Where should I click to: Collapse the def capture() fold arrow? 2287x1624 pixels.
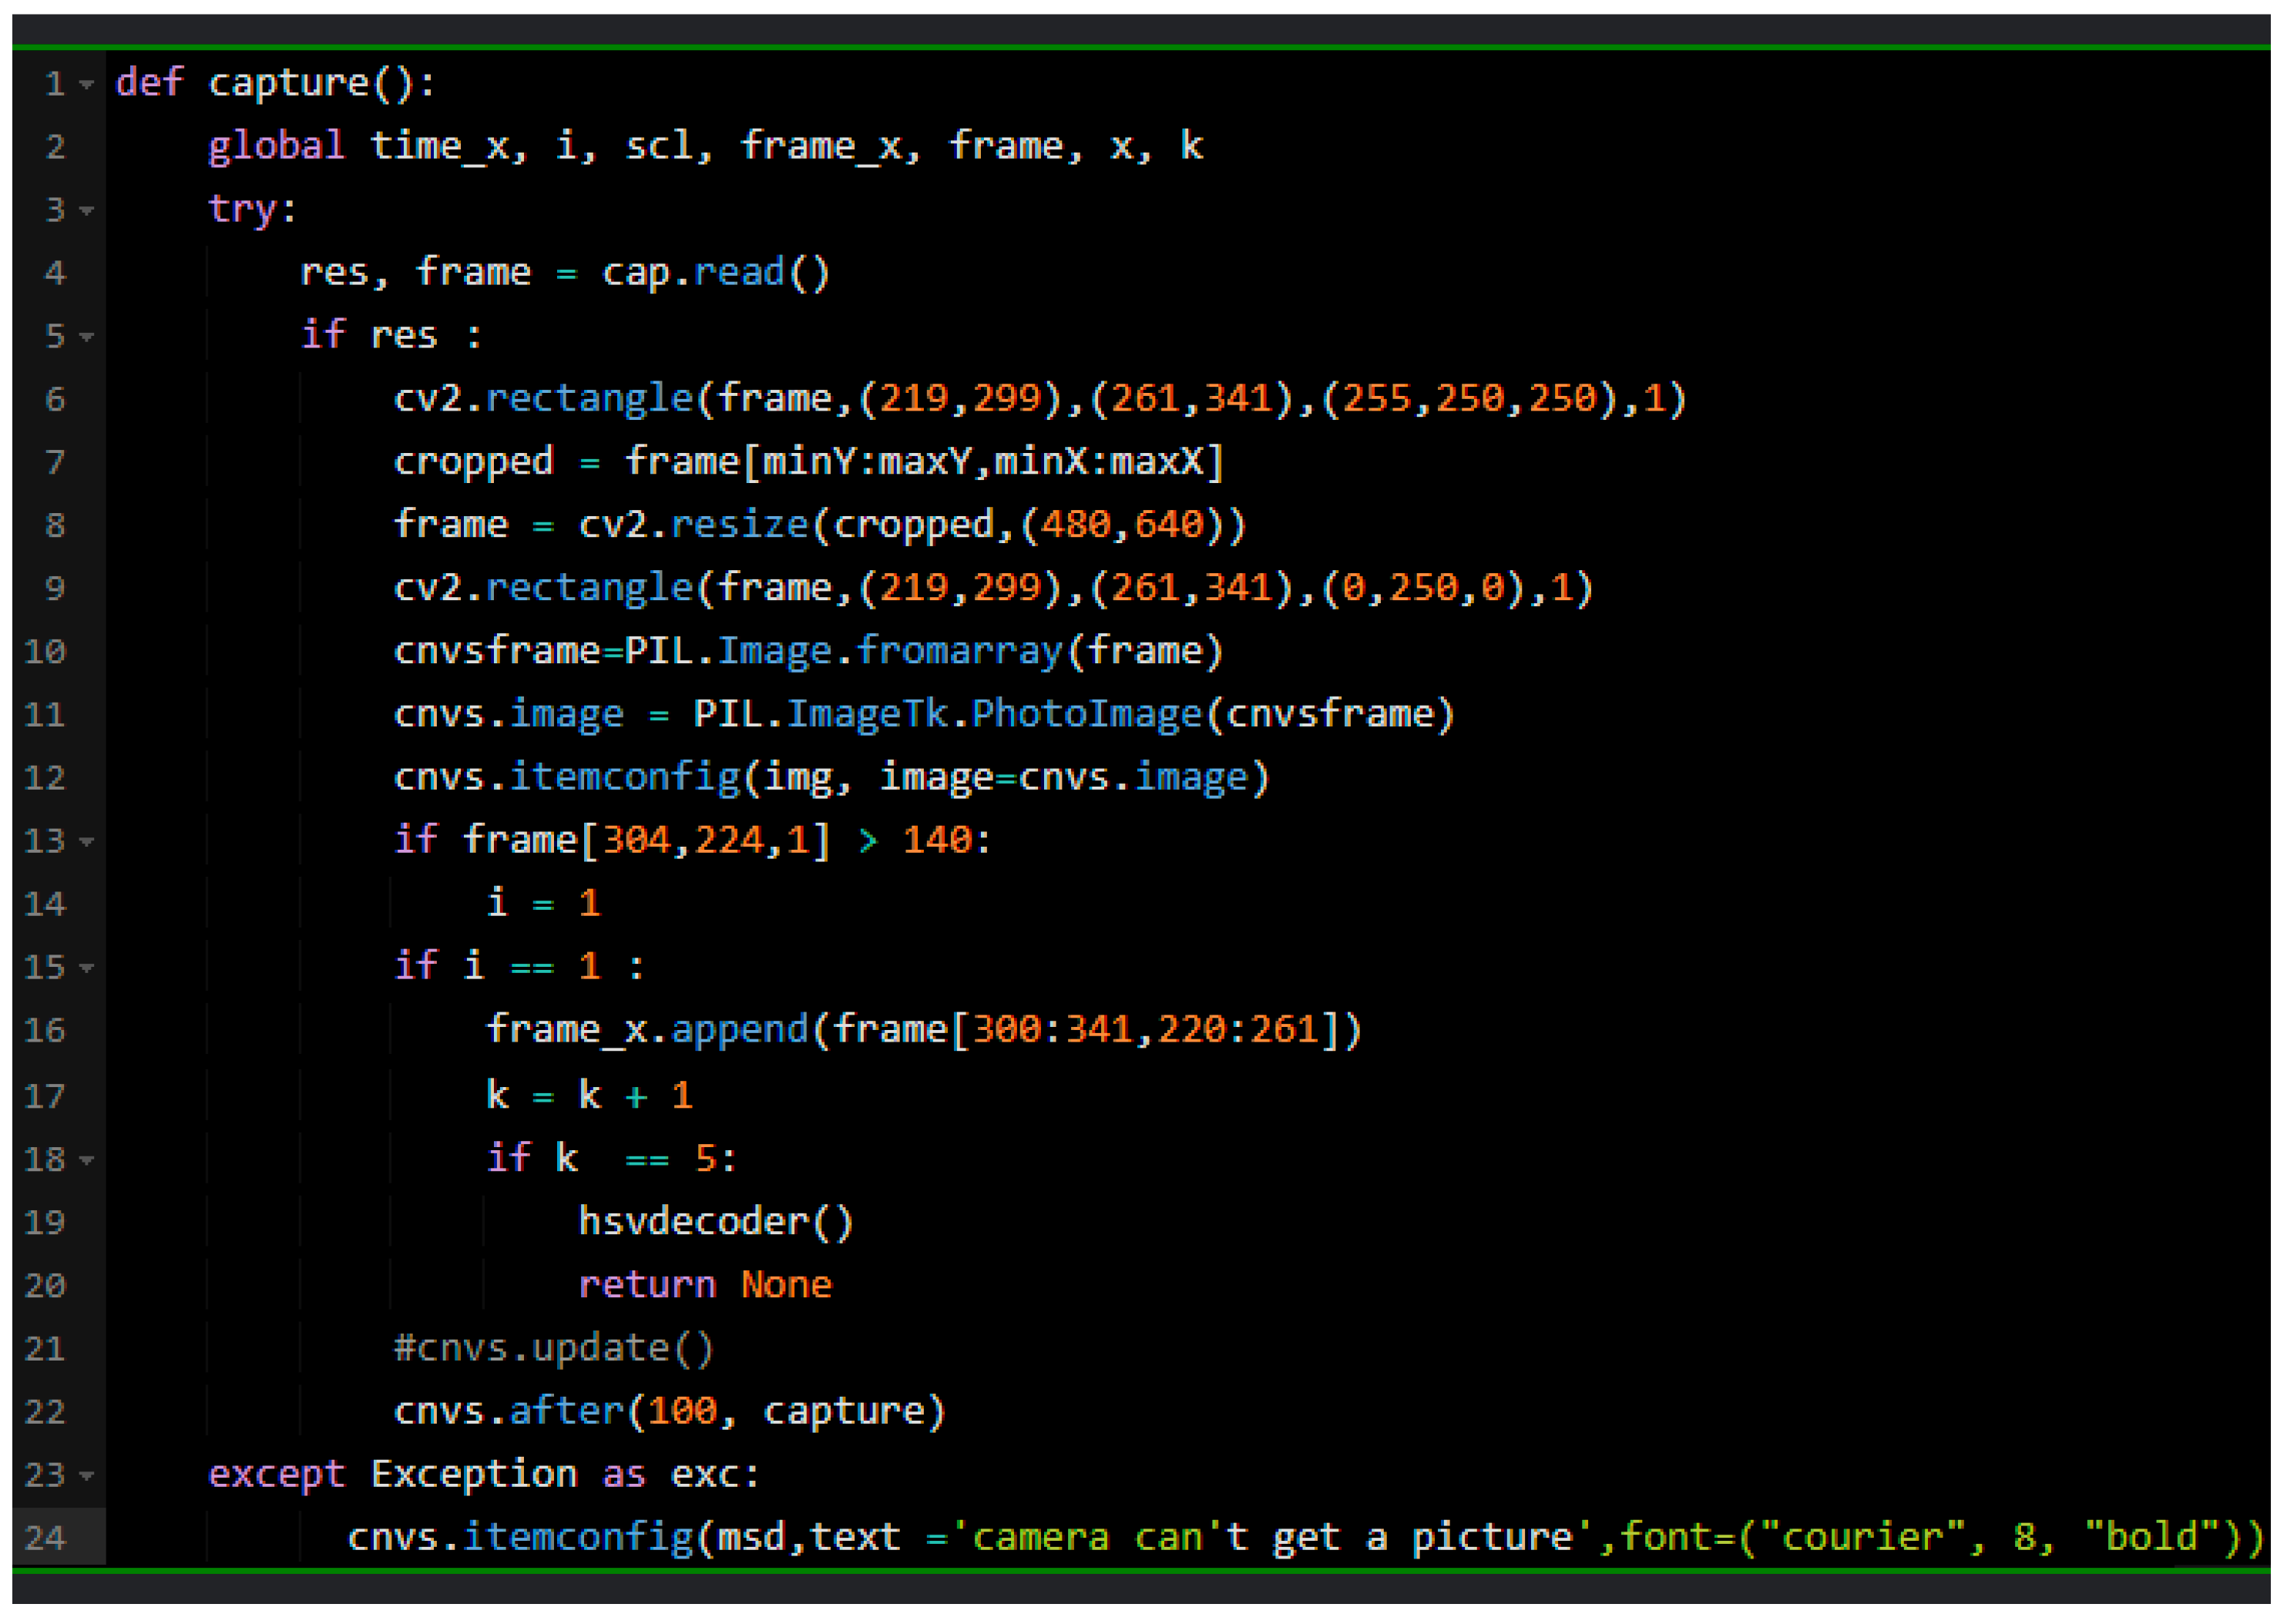tap(87, 85)
